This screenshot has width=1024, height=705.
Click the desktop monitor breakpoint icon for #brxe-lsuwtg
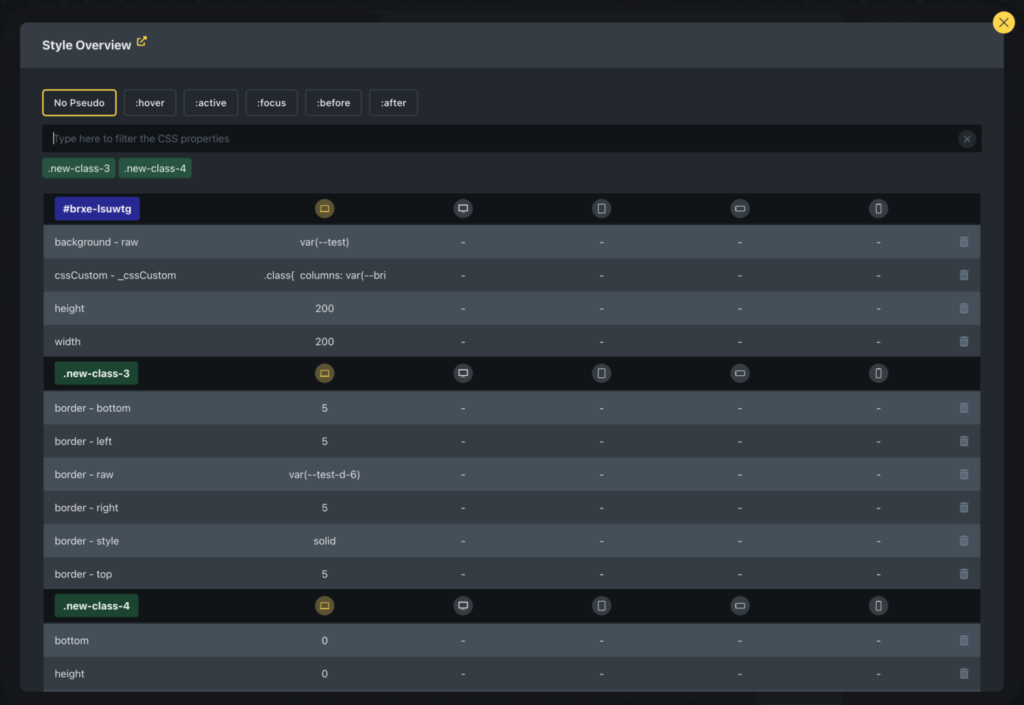point(462,209)
